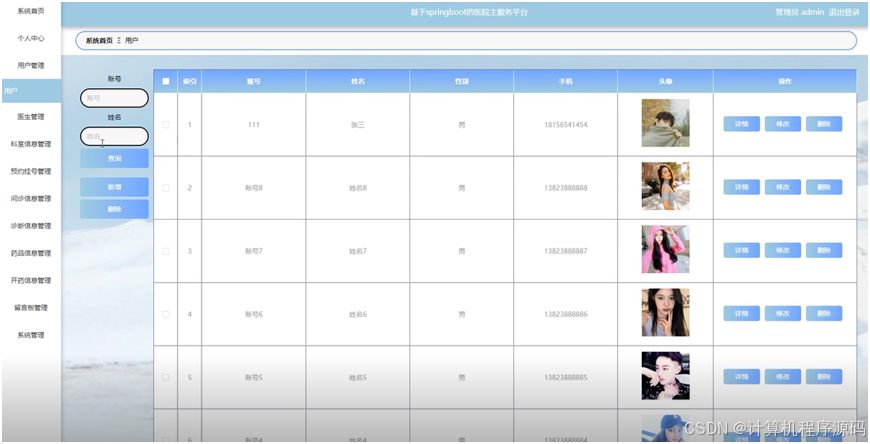Image resolution: width=870 pixels, height=444 pixels.
Task: Click 修改 for 姓名7 row
Action: [x=782, y=250]
